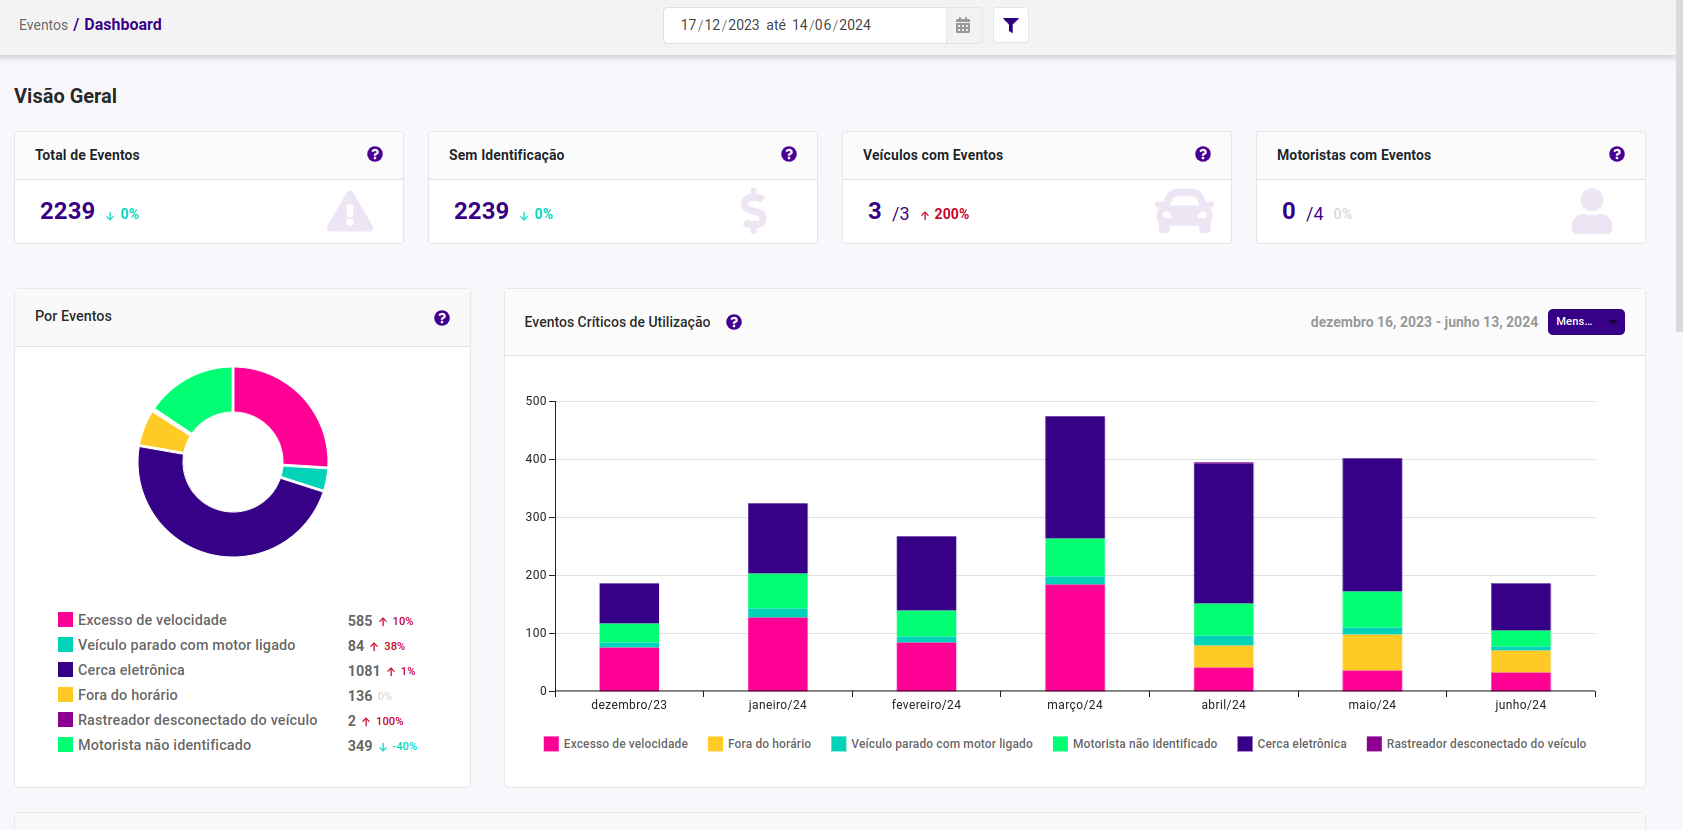
Task: Toggle Fora do horário series in chart legend
Action: coord(759,744)
